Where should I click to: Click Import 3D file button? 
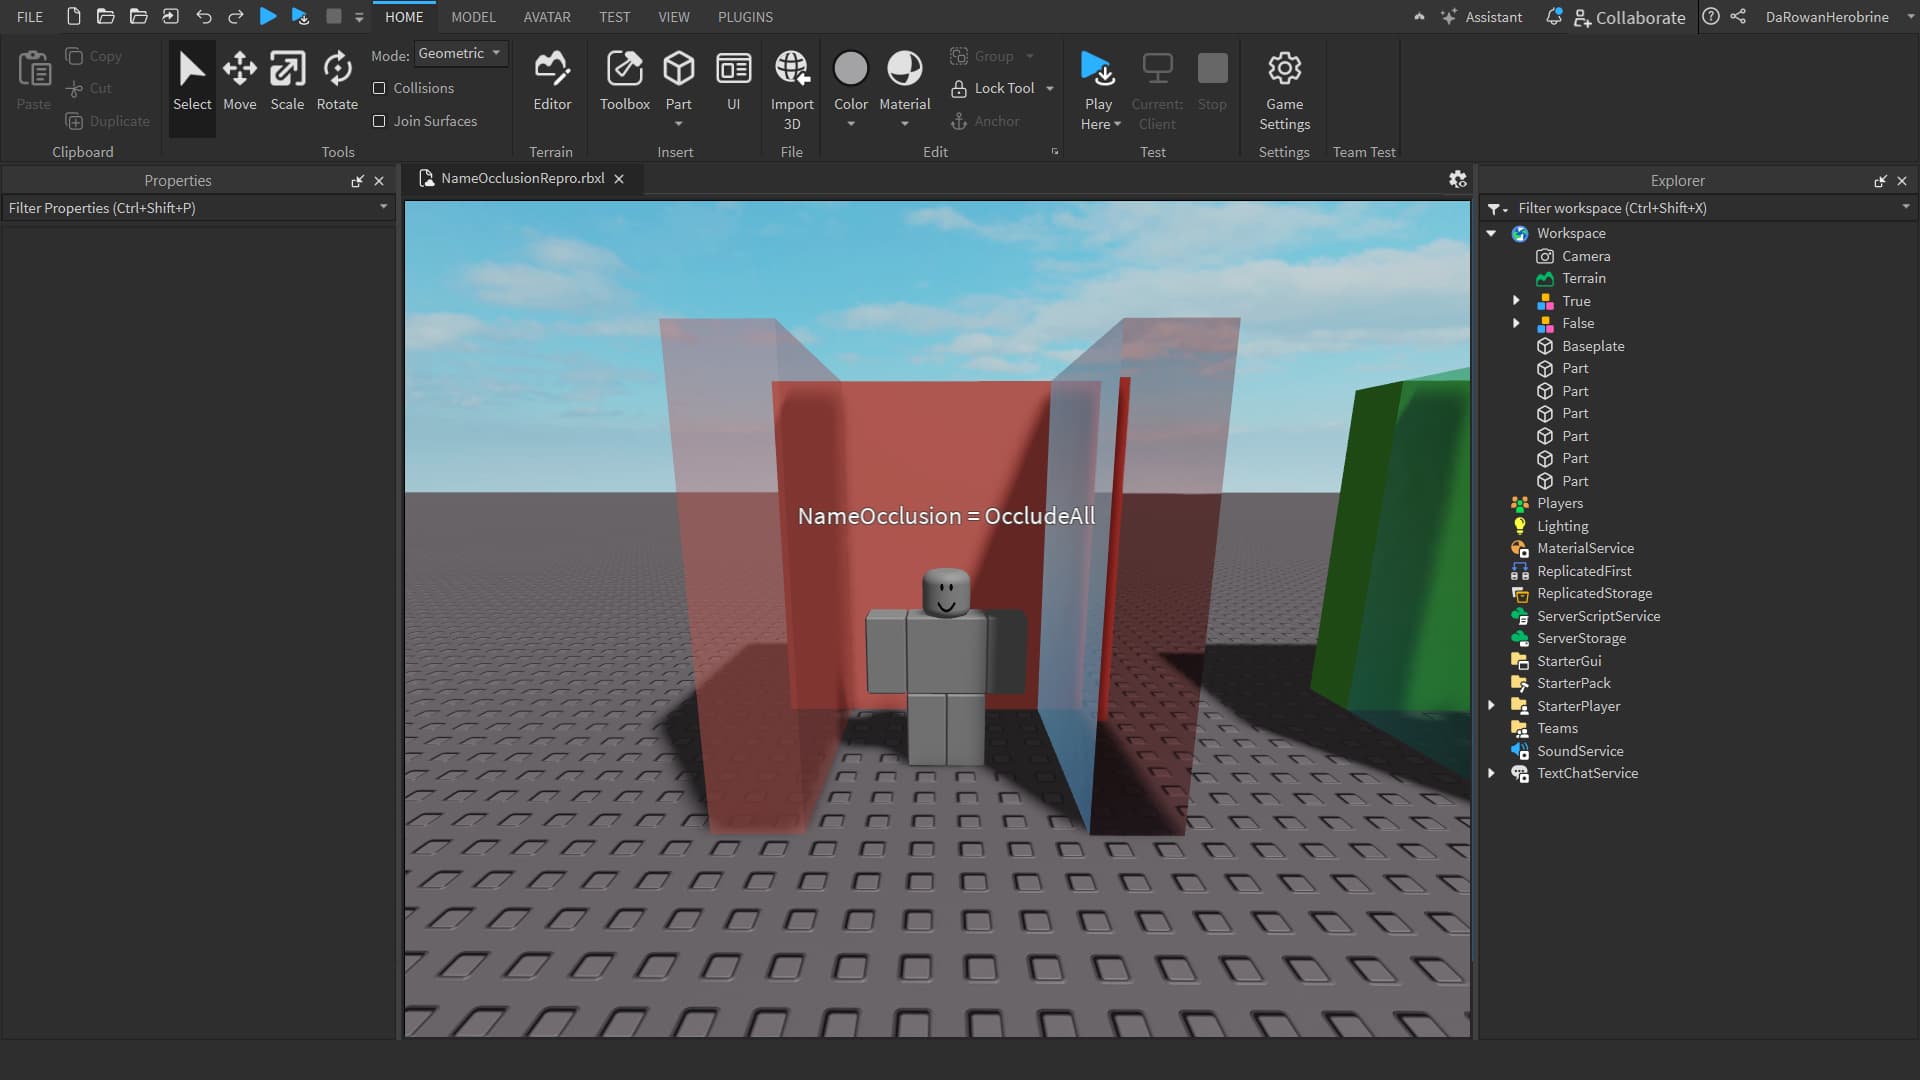(792, 90)
